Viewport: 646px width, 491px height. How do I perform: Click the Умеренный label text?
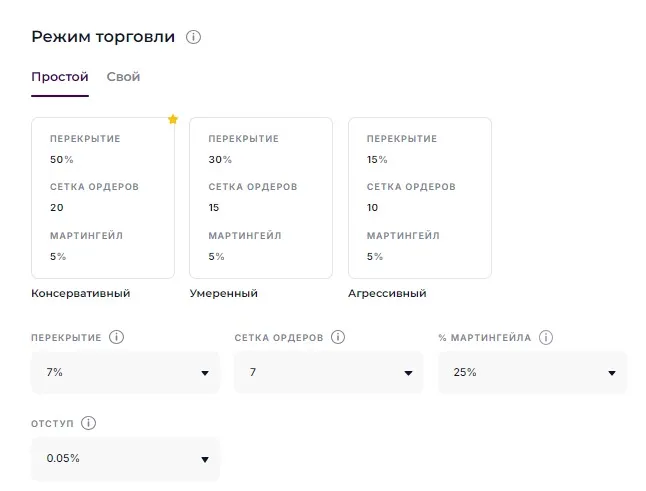pyautogui.click(x=224, y=294)
